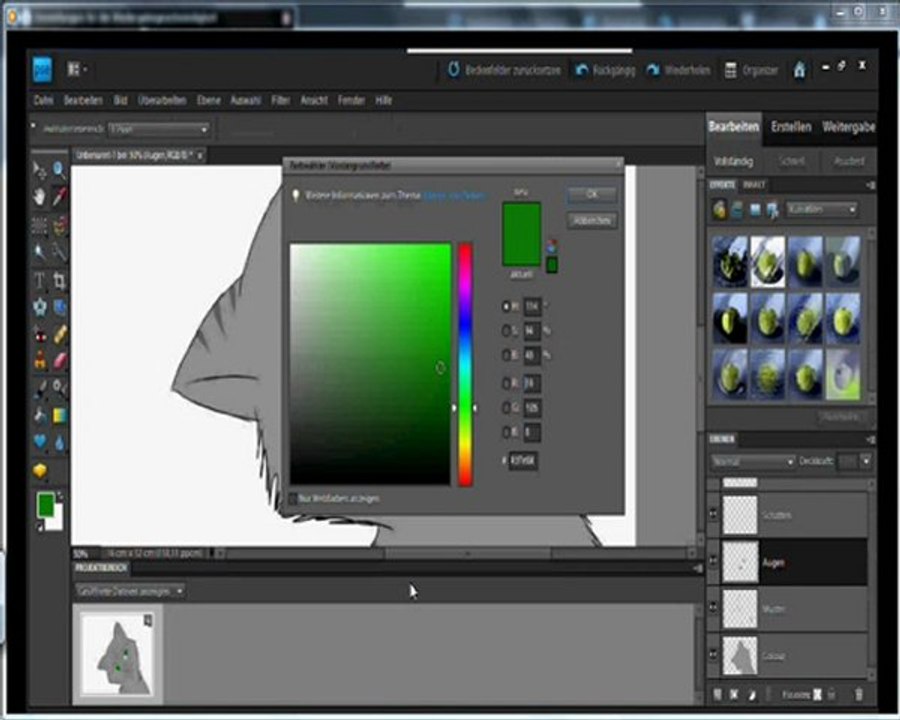
Task: Open the project bin files dropdown
Action: click(x=130, y=591)
